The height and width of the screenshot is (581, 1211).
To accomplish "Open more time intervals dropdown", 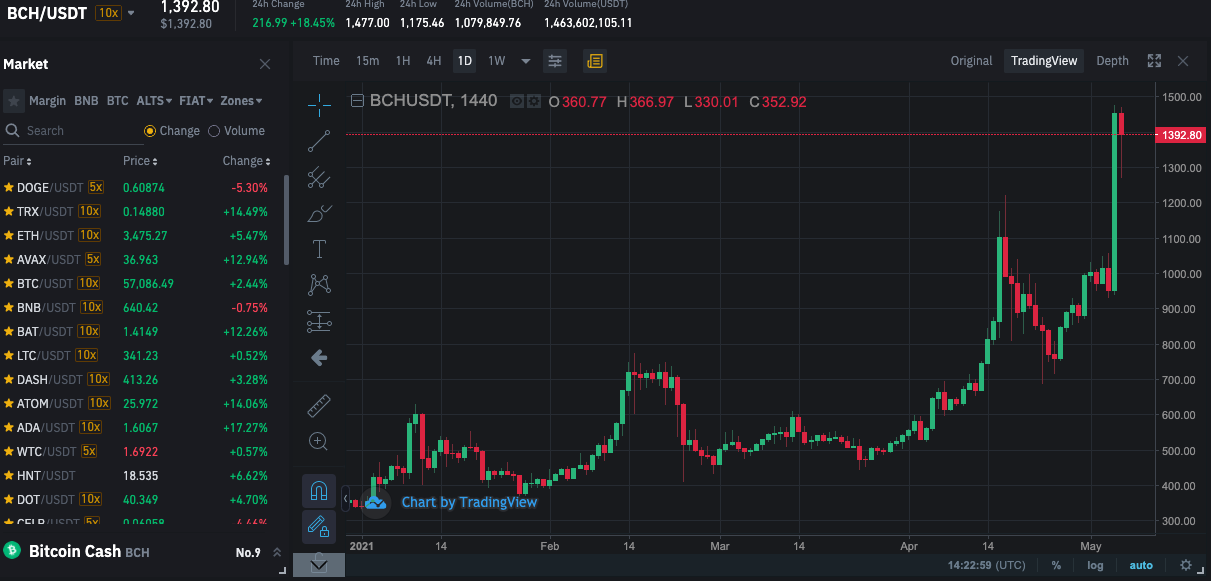I will (x=526, y=61).
